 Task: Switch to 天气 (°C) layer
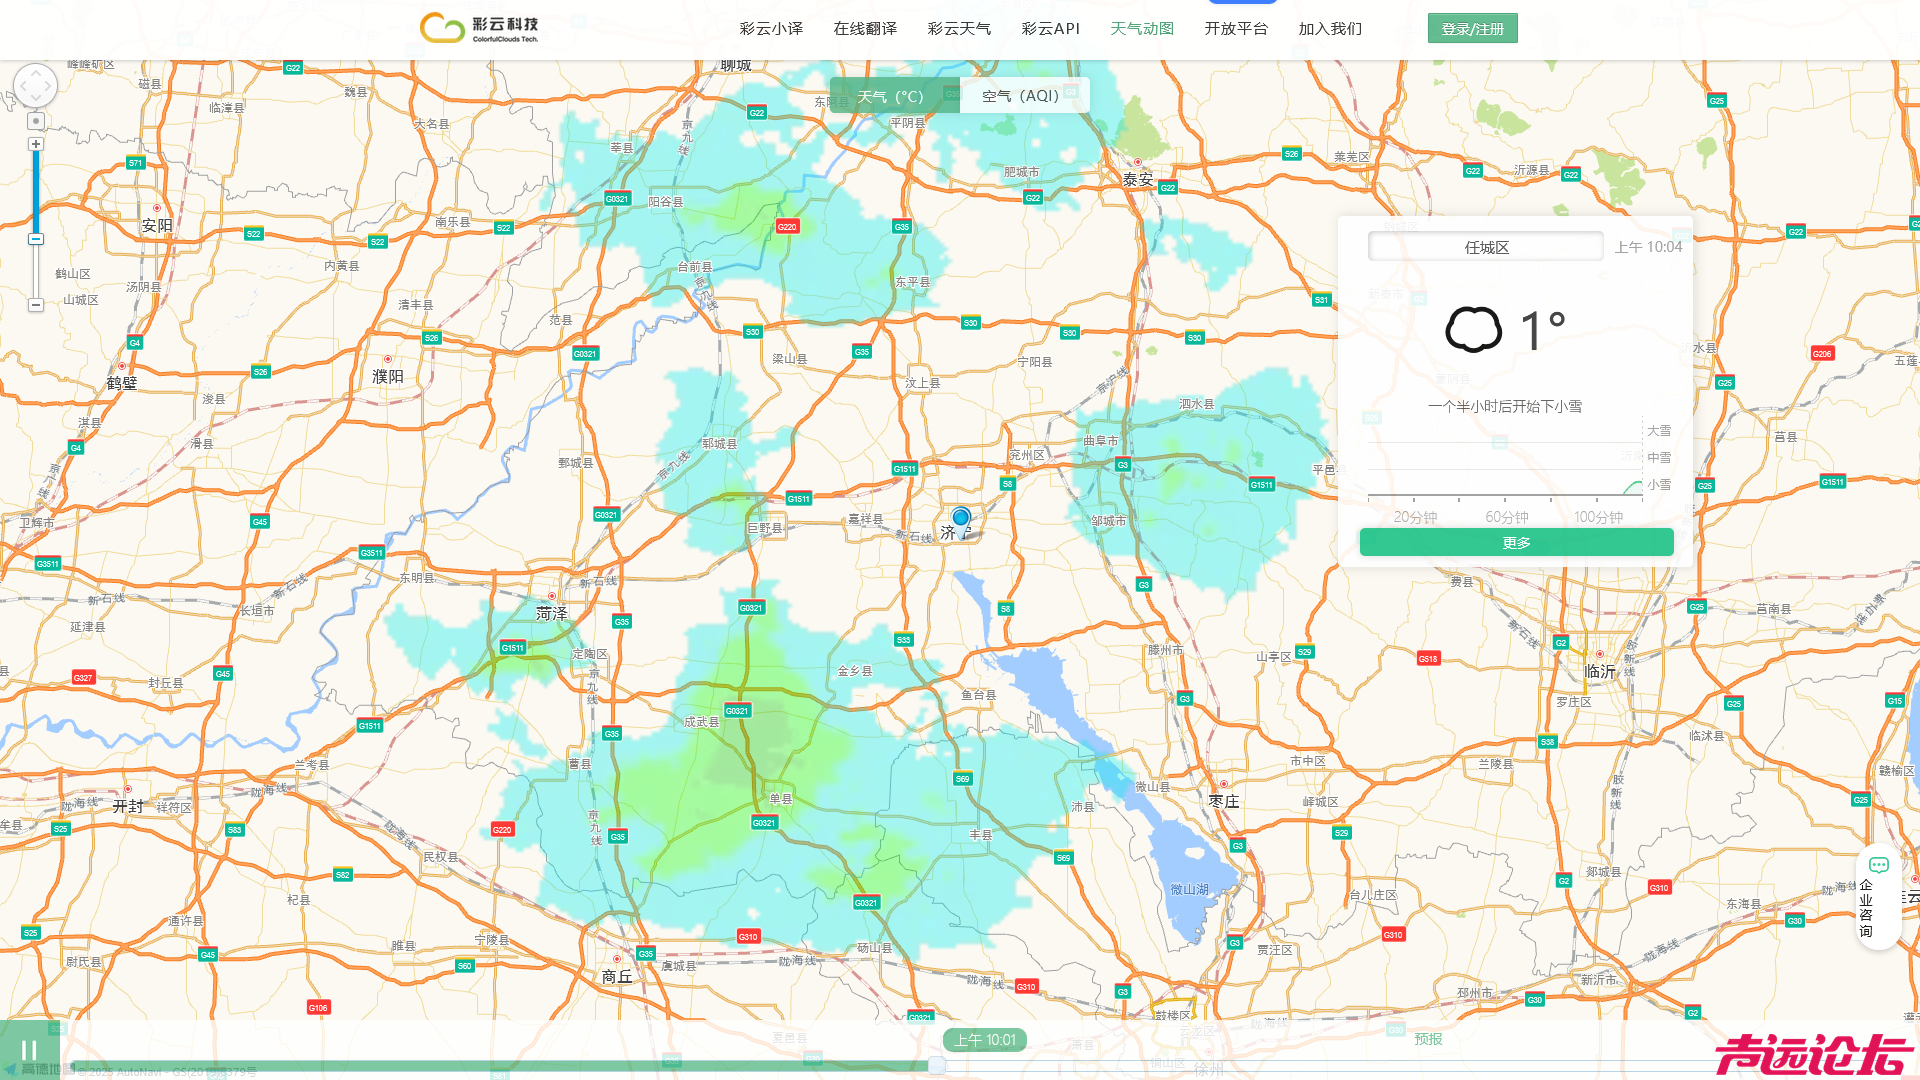tap(891, 96)
